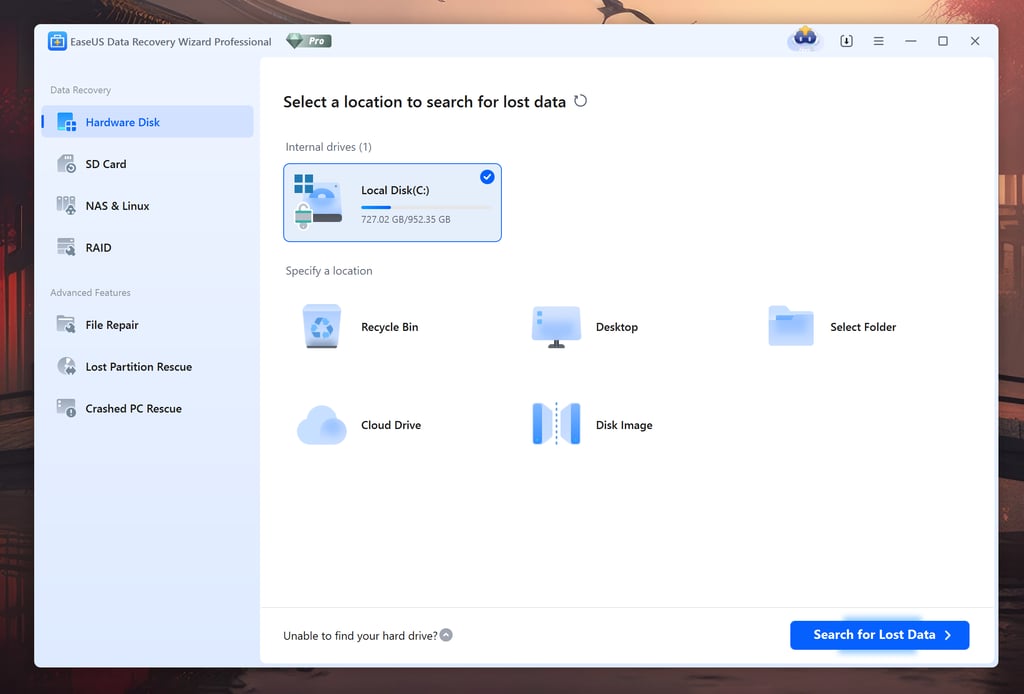
Task: Select the Hardware Disk sidebar icon
Action: (67, 122)
